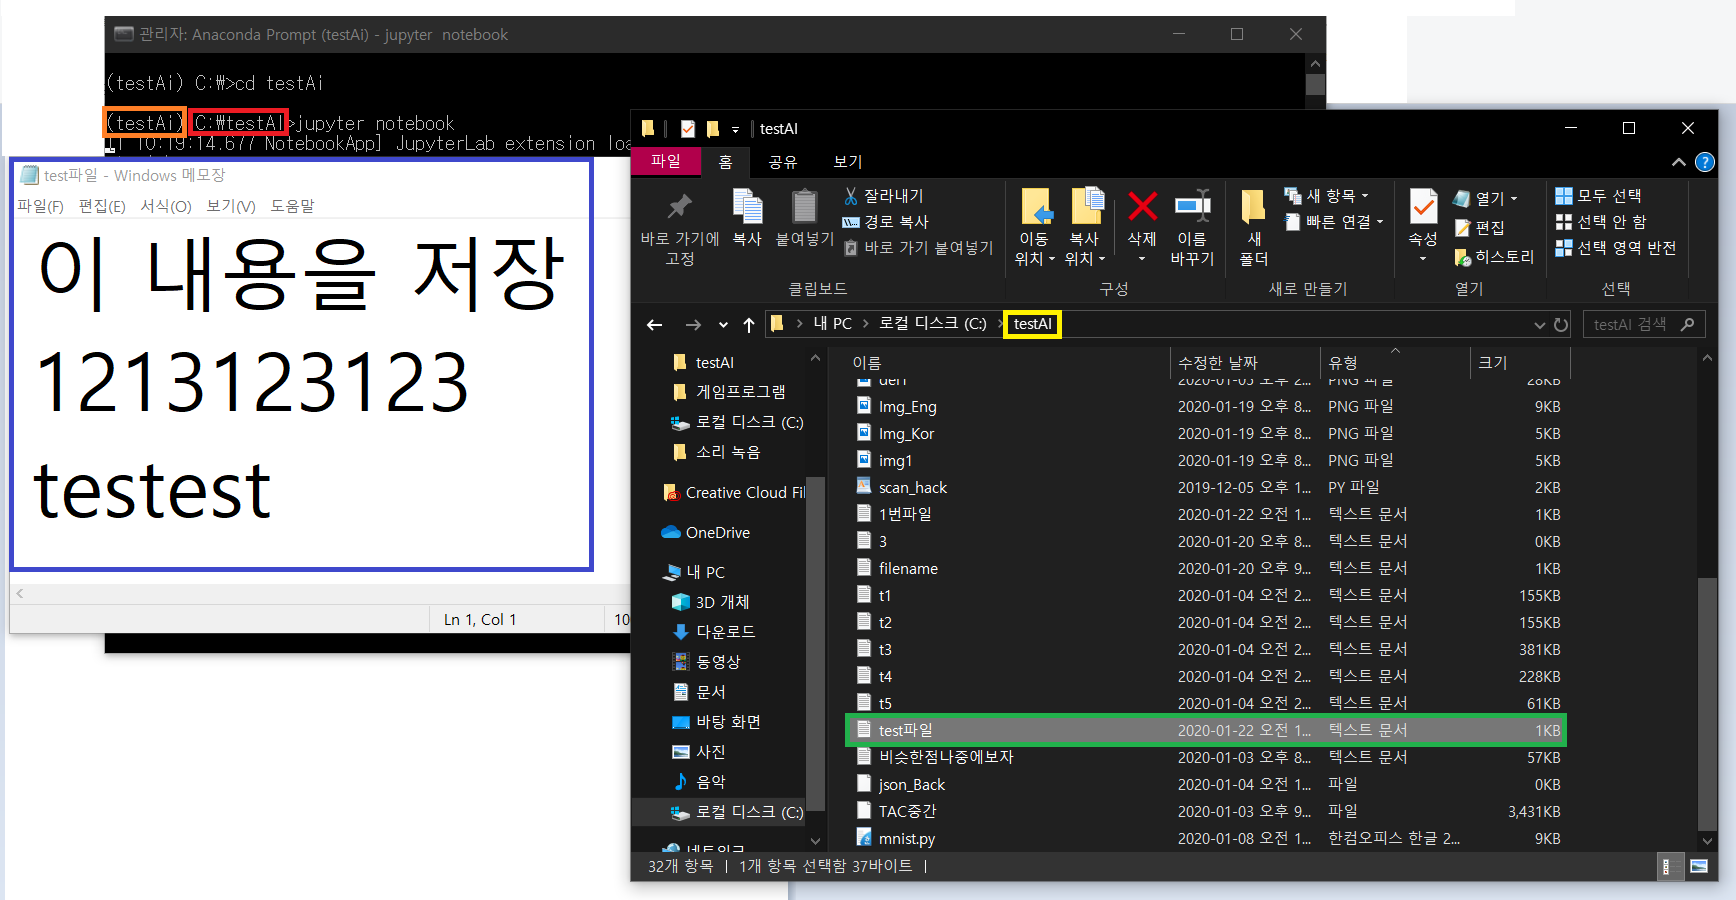Click the Copy icon in the ribbon
The image size is (1736, 900).
click(x=747, y=207)
